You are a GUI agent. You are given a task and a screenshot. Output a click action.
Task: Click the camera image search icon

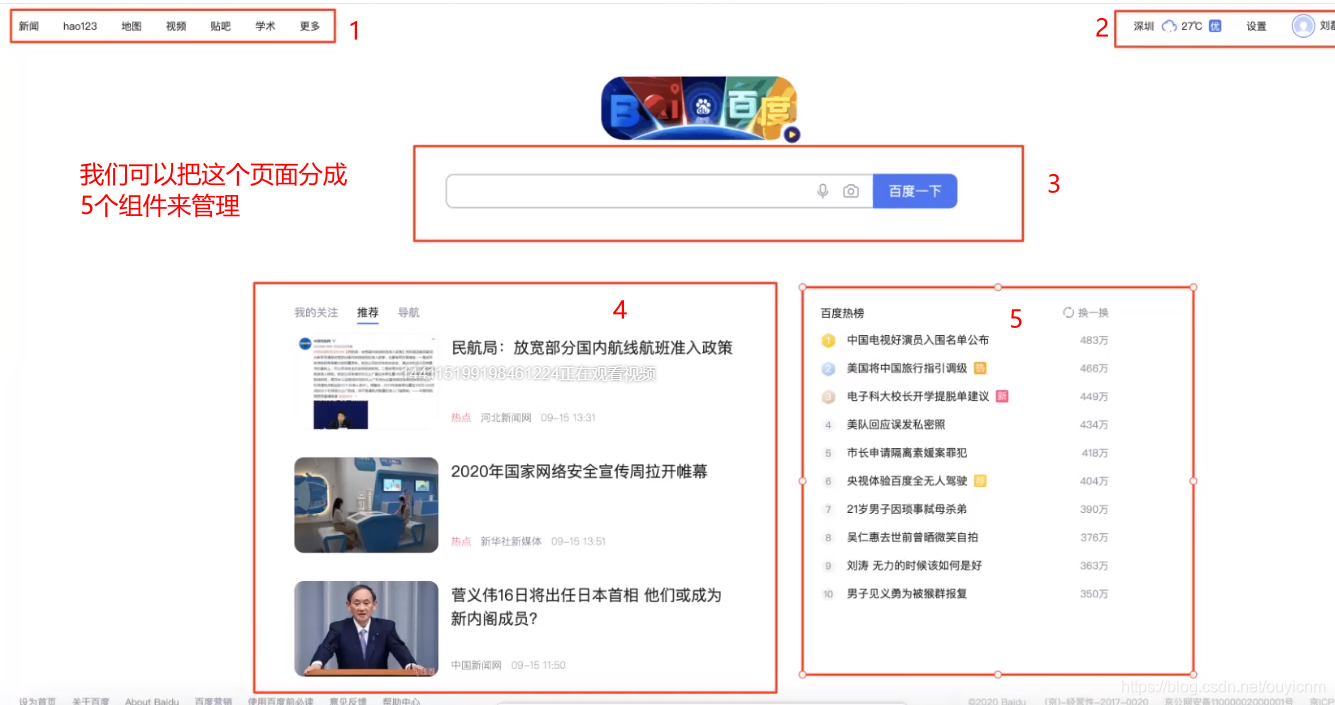851,191
